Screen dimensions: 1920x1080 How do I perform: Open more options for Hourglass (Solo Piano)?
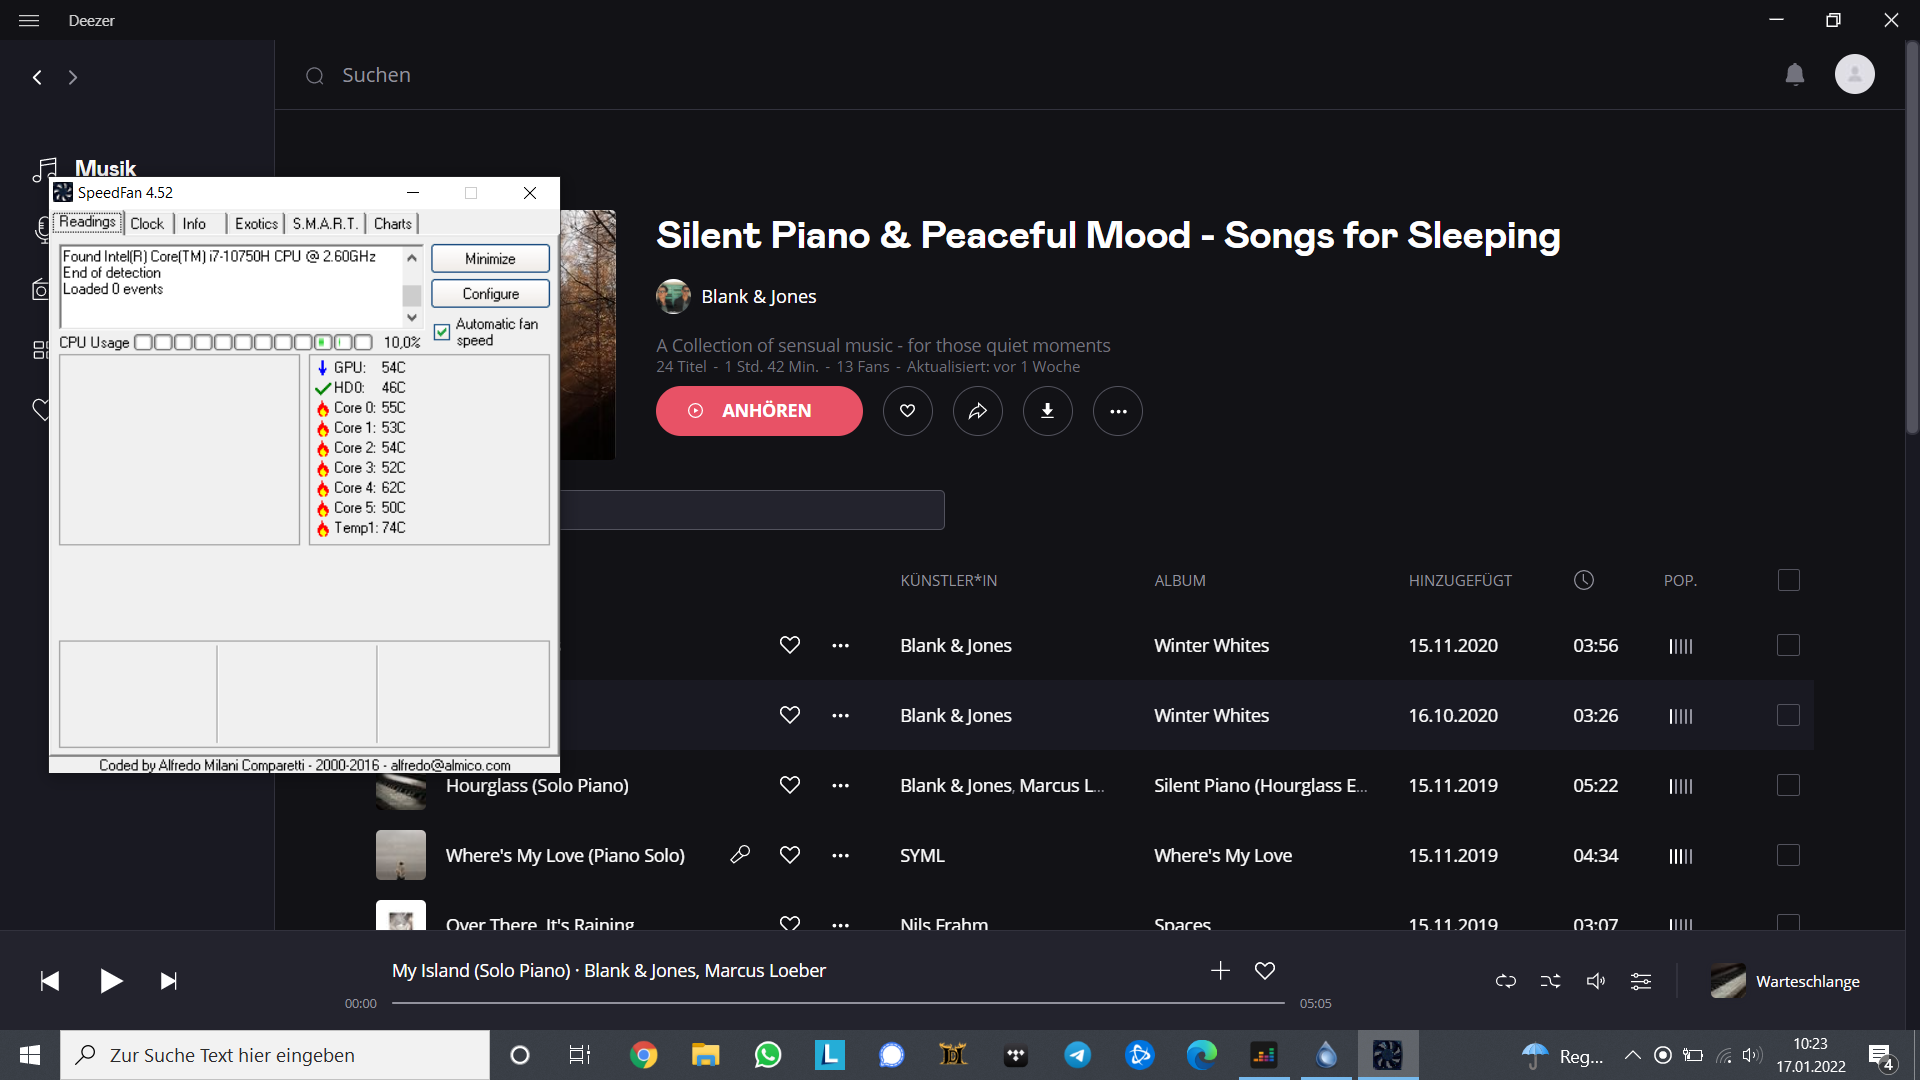click(x=840, y=785)
